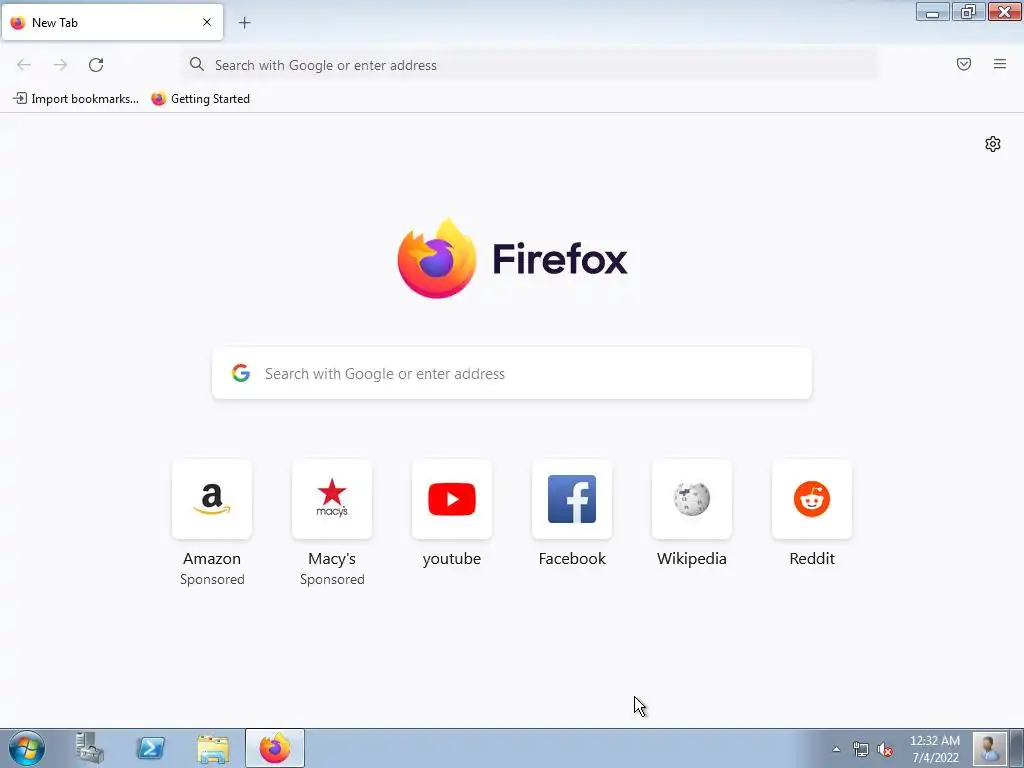1024x768 pixels.
Task: Show hidden system tray icons
Action: click(x=837, y=749)
